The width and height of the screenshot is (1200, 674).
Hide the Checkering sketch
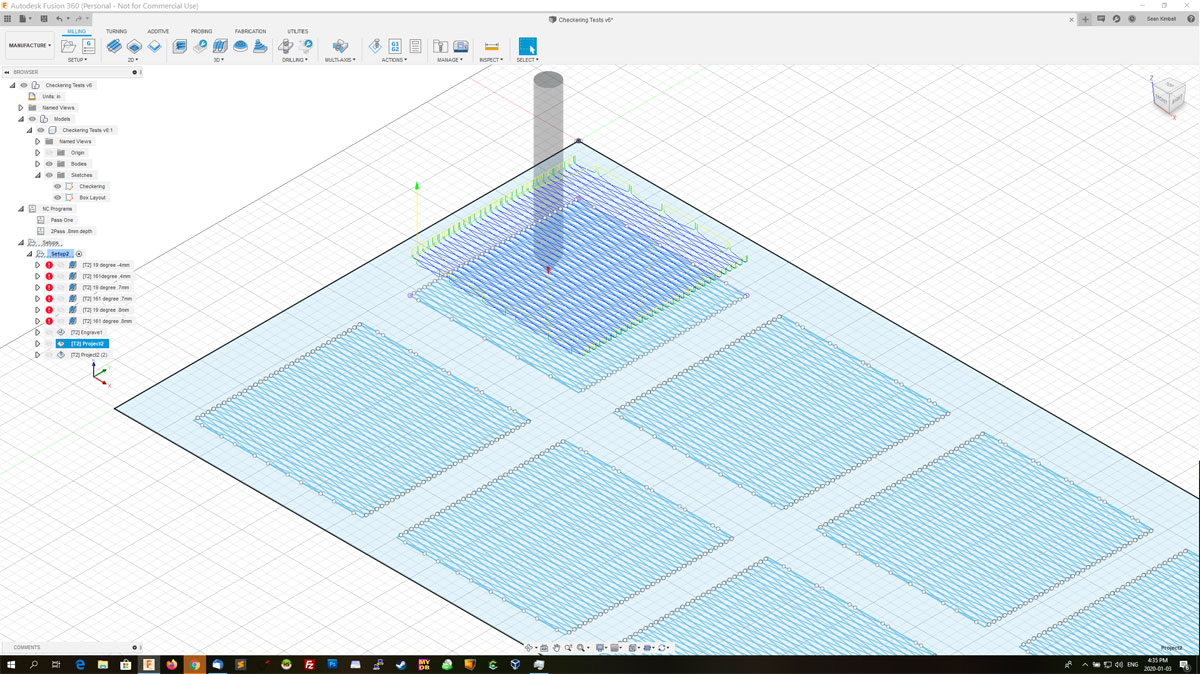coord(58,186)
